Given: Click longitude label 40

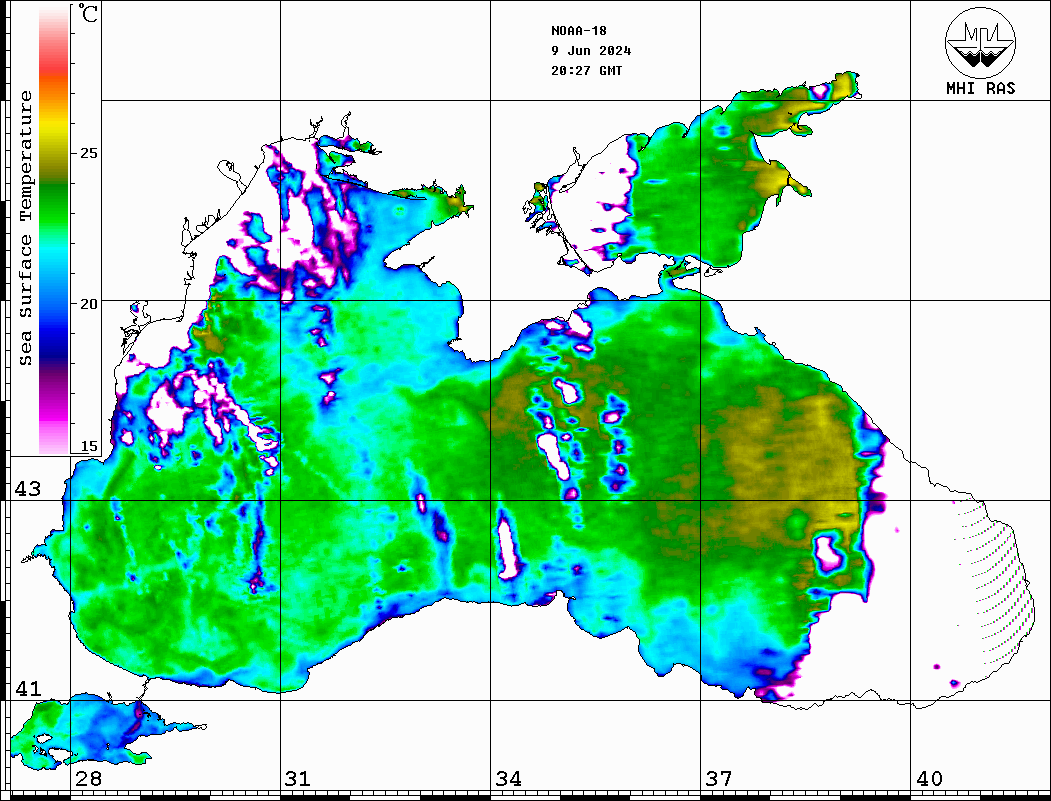Looking at the screenshot, I should pyautogui.click(x=929, y=779).
